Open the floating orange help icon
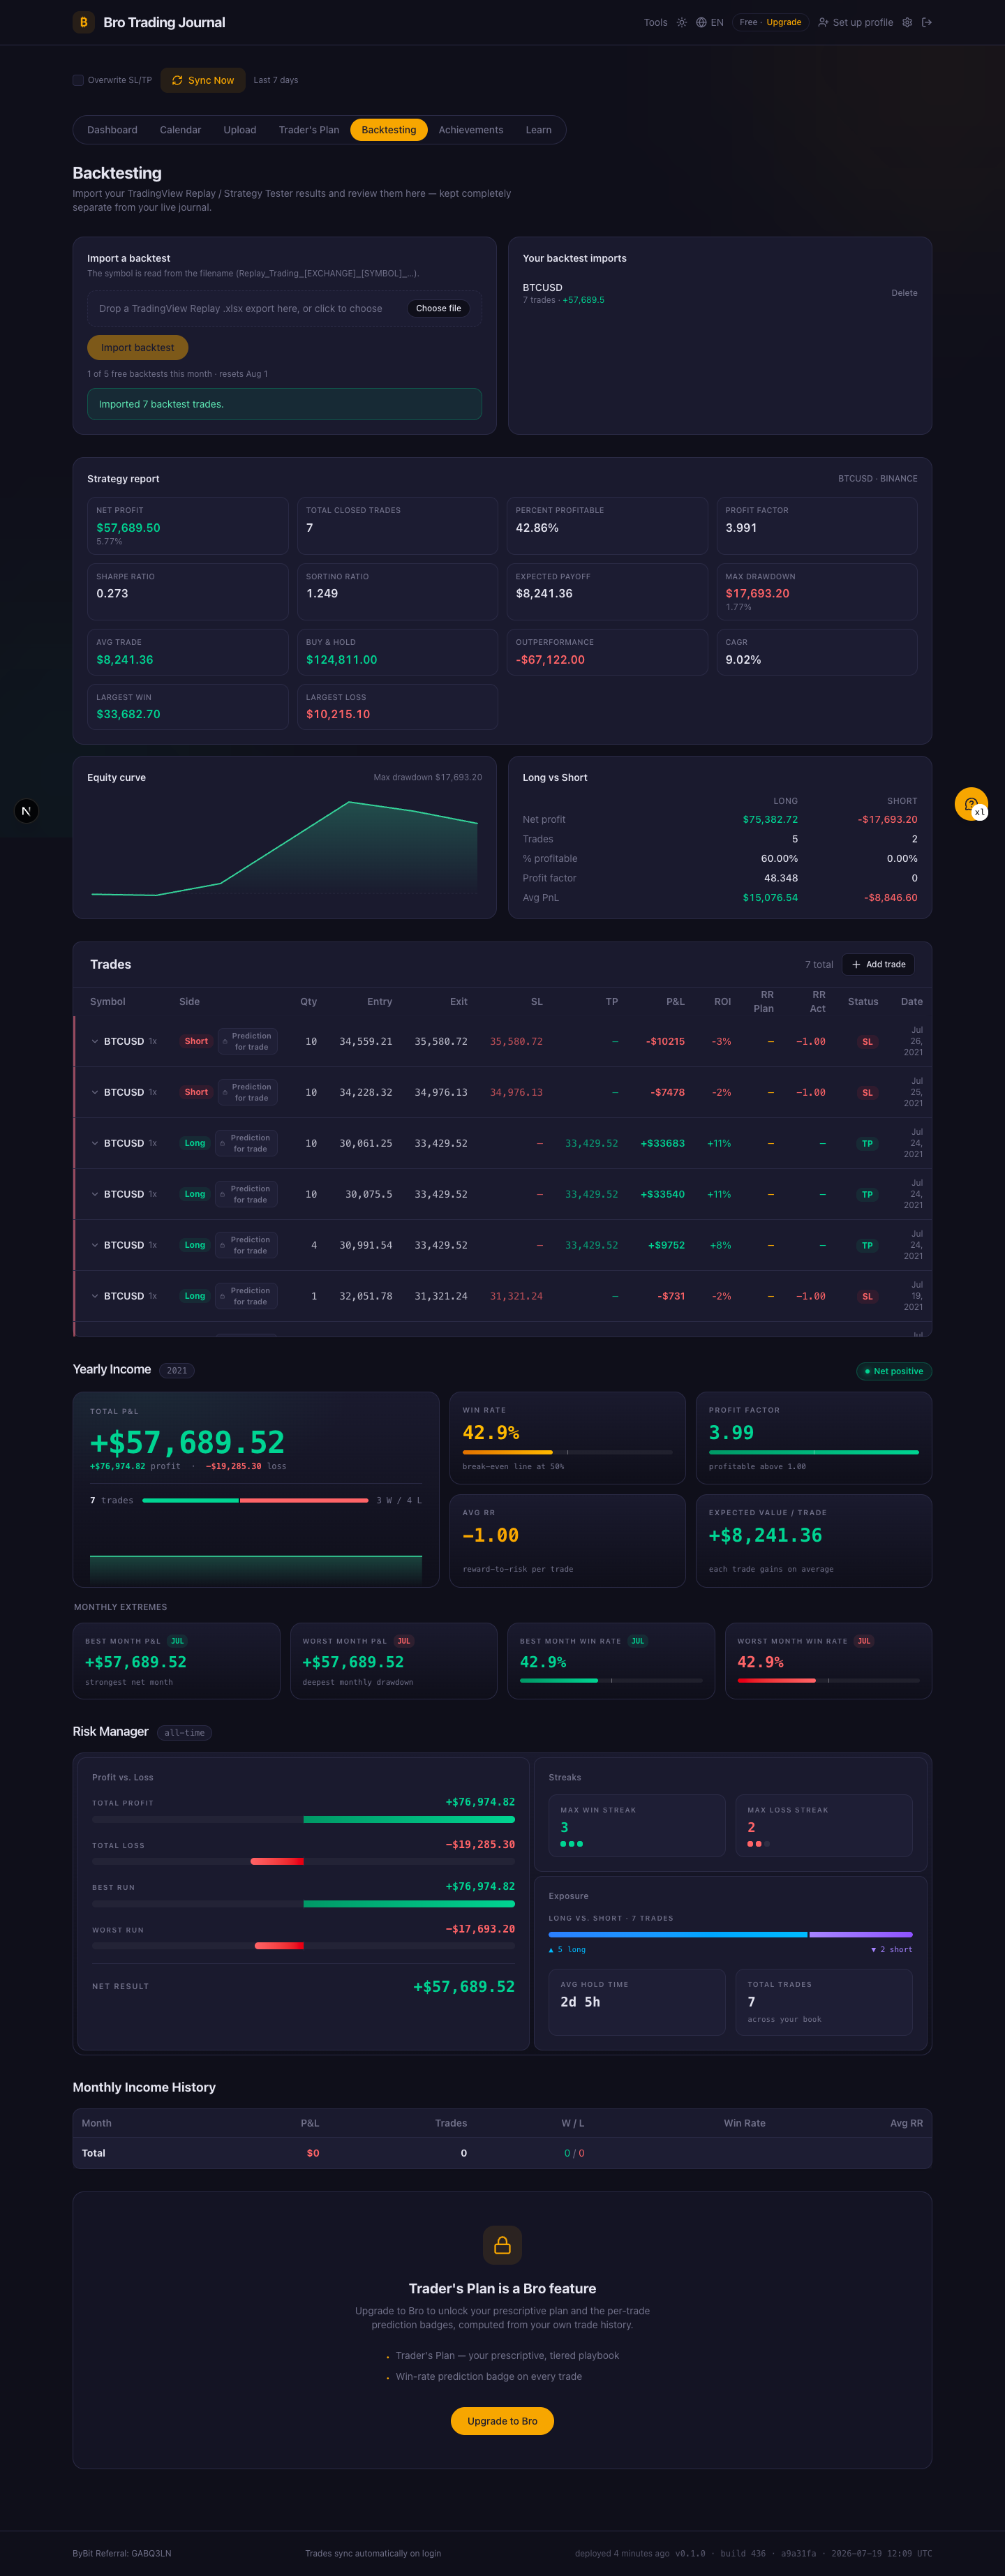The height and width of the screenshot is (2576, 1005). [x=971, y=804]
